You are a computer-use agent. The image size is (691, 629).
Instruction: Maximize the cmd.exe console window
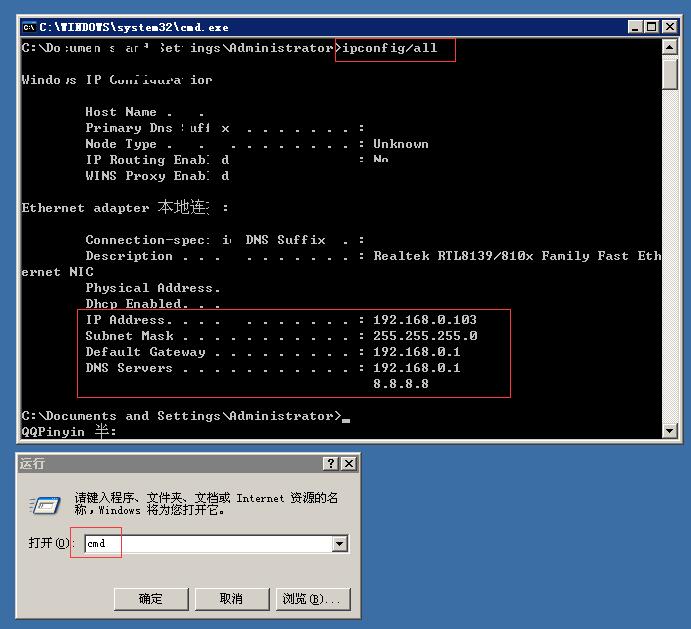(651, 27)
